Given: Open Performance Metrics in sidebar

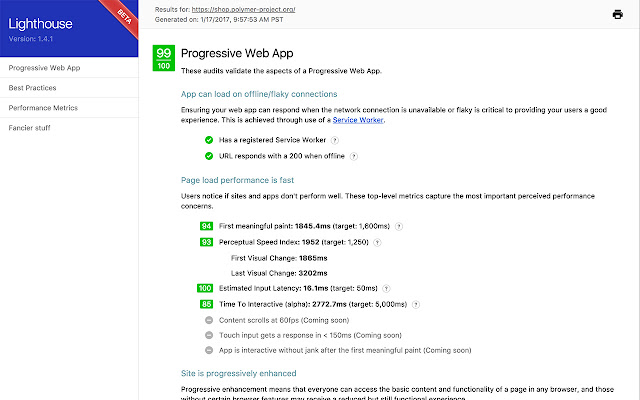Looking at the screenshot, I should (x=69, y=108).
